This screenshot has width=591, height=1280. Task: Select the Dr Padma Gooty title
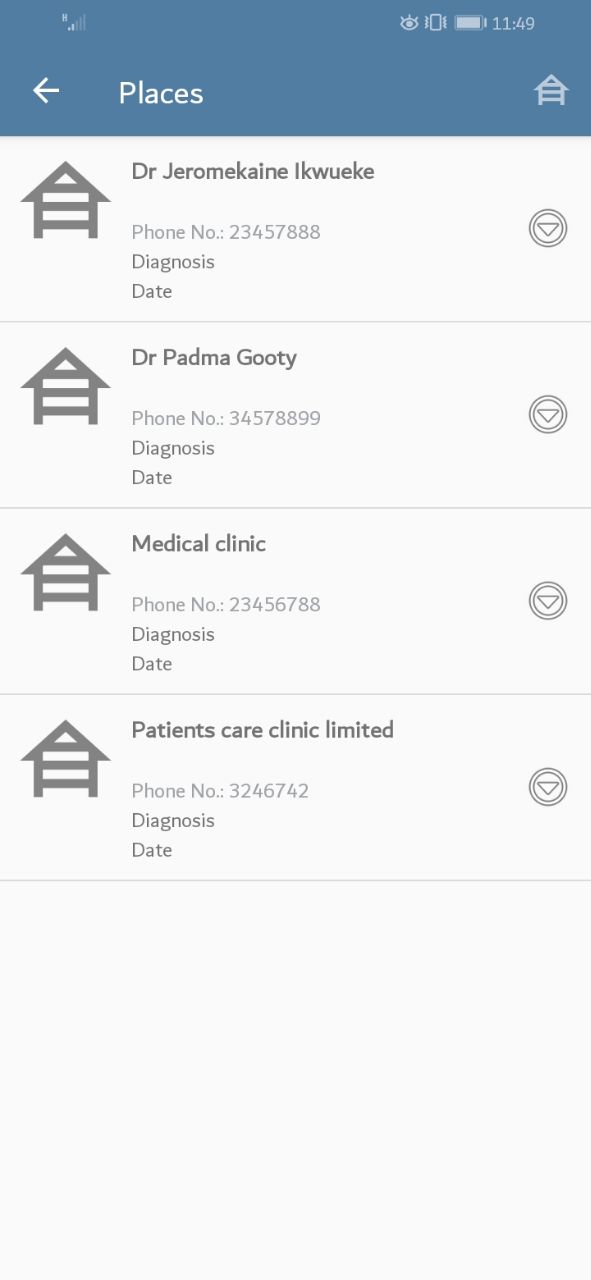click(214, 358)
